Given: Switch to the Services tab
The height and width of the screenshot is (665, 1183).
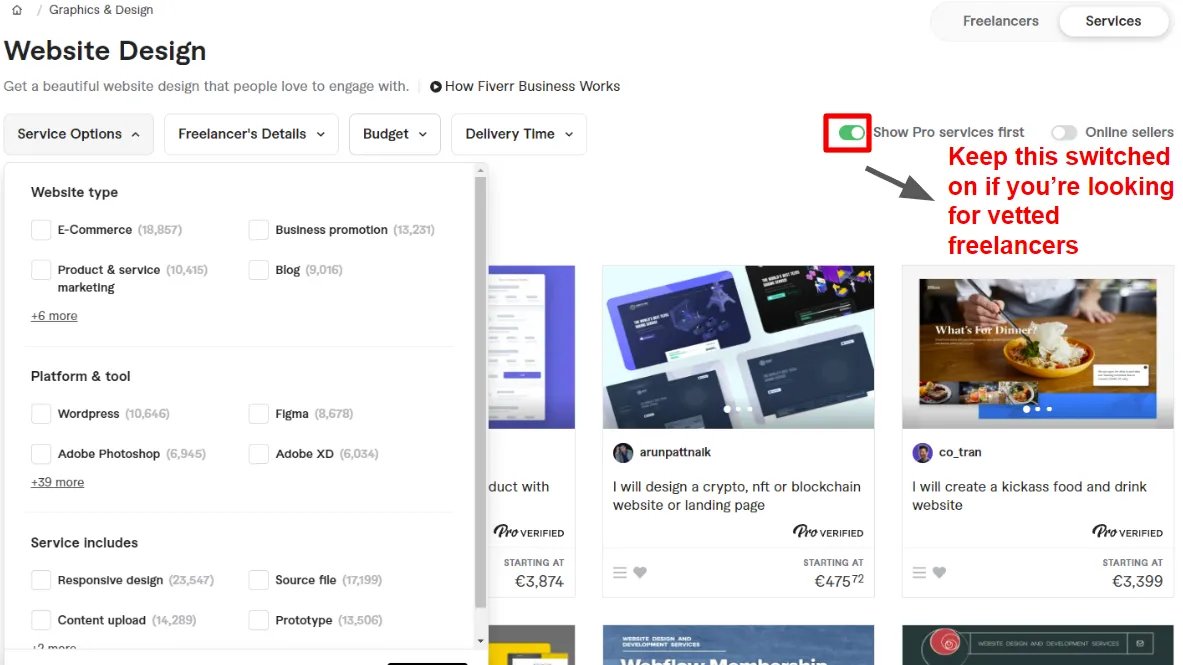Looking at the screenshot, I should (x=1113, y=21).
